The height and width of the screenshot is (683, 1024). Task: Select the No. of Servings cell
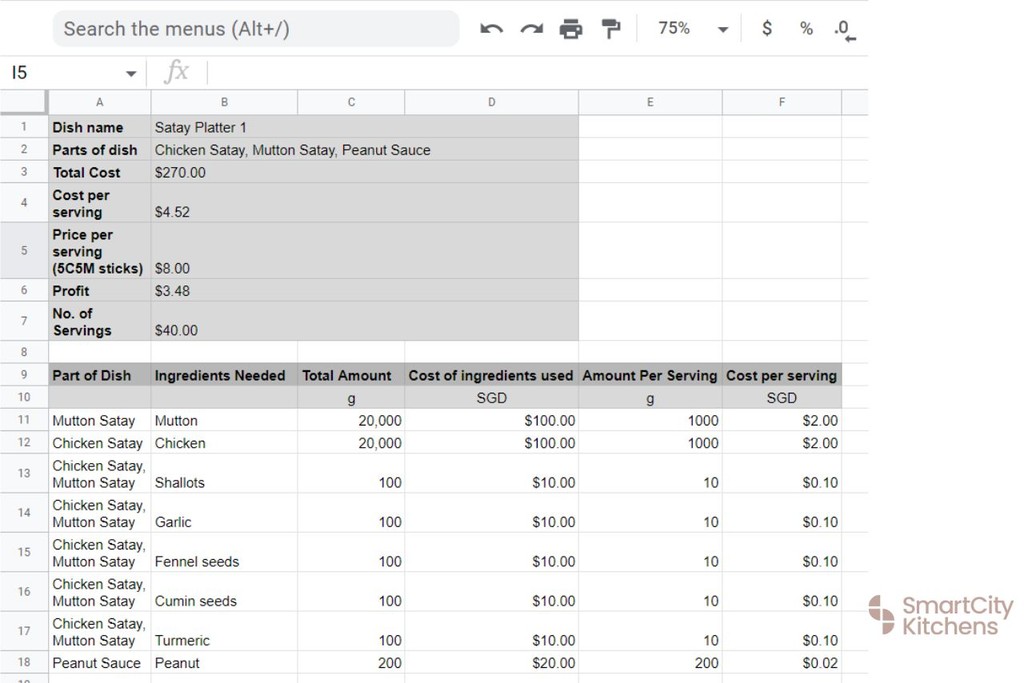tap(99, 321)
